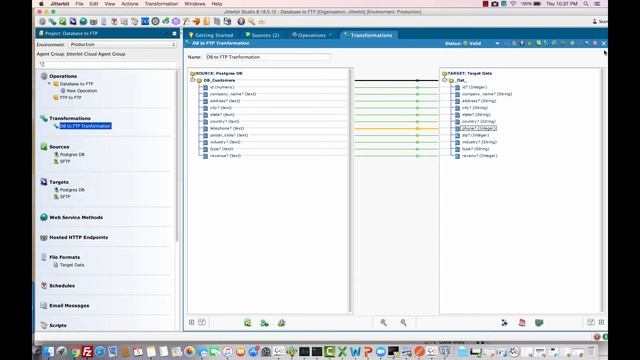Open the Scripts section
Screen dimensions: 640x360
point(58,325)
